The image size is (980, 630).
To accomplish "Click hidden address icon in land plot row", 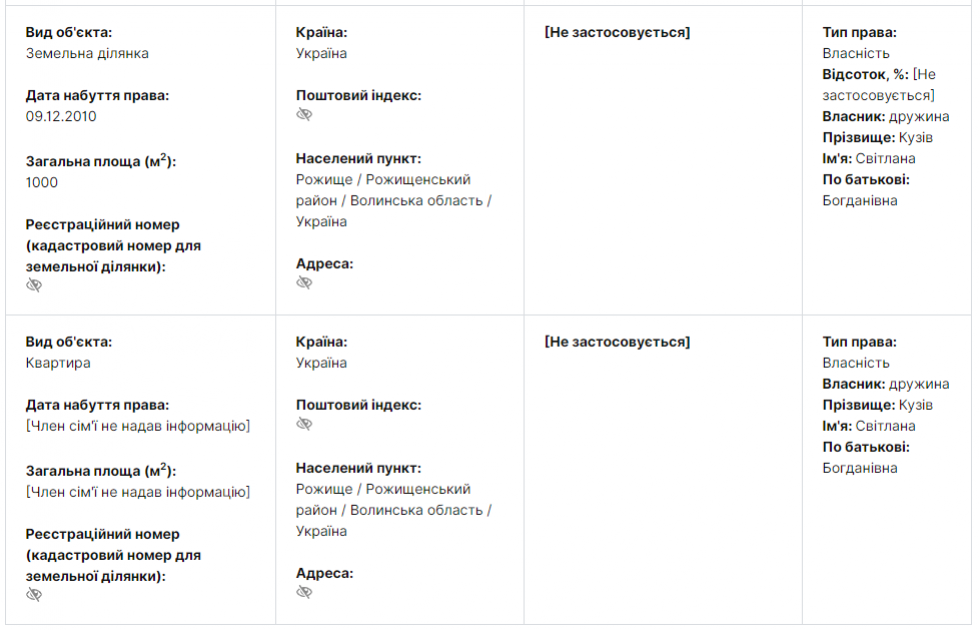I will click(x=304, y=283).
